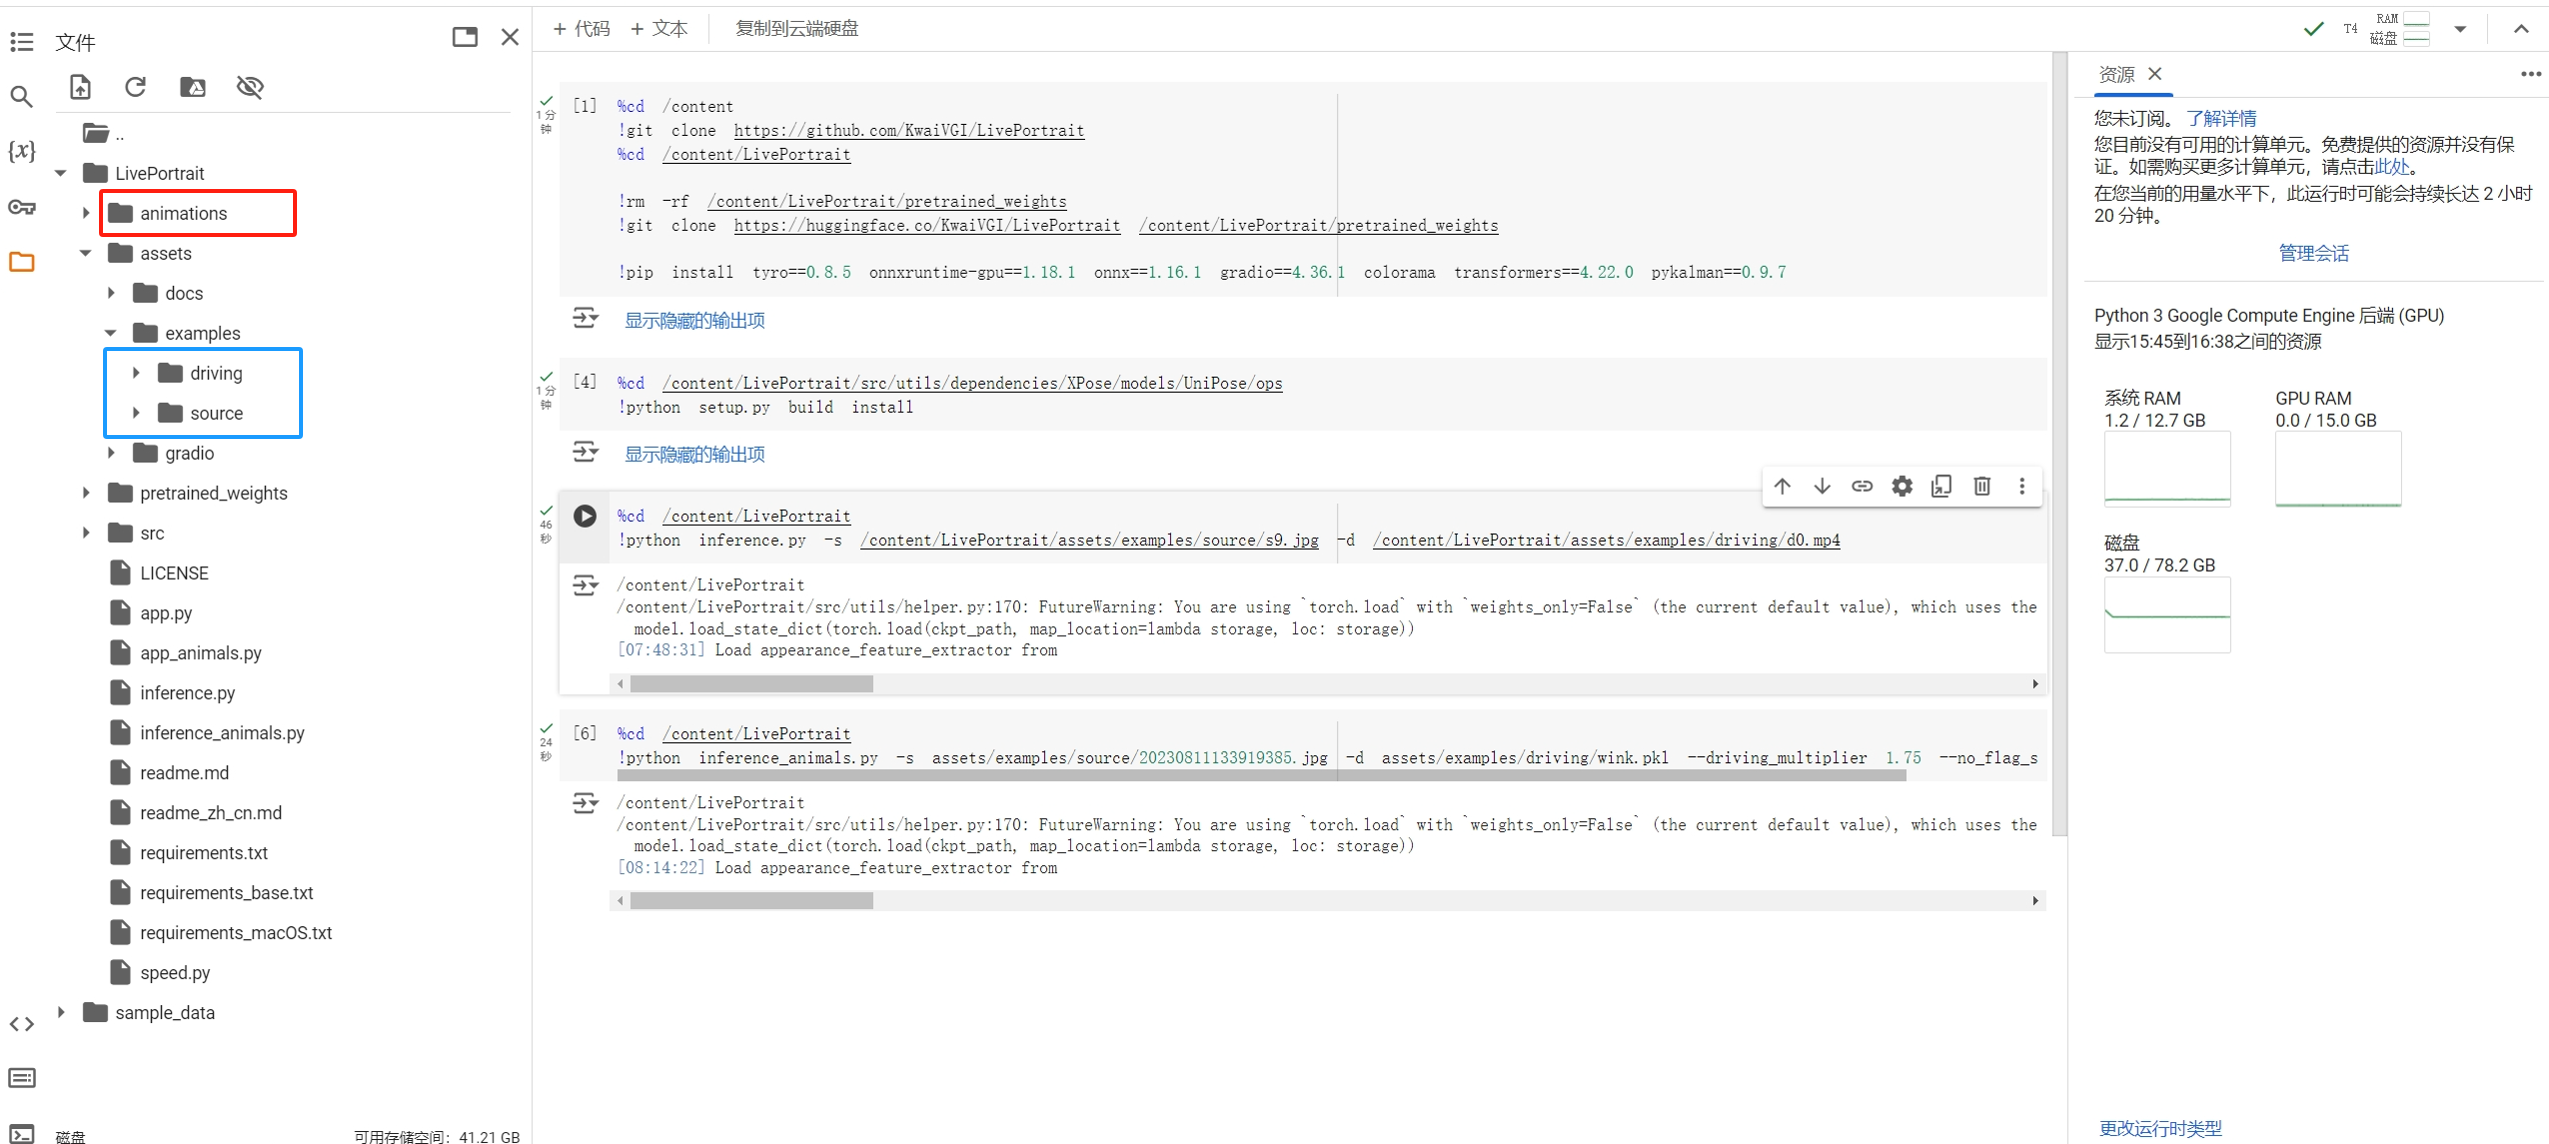Click the upload file icon
Image resolution: width=2549 pixels, height=1144 pixels.
[80, 87]
